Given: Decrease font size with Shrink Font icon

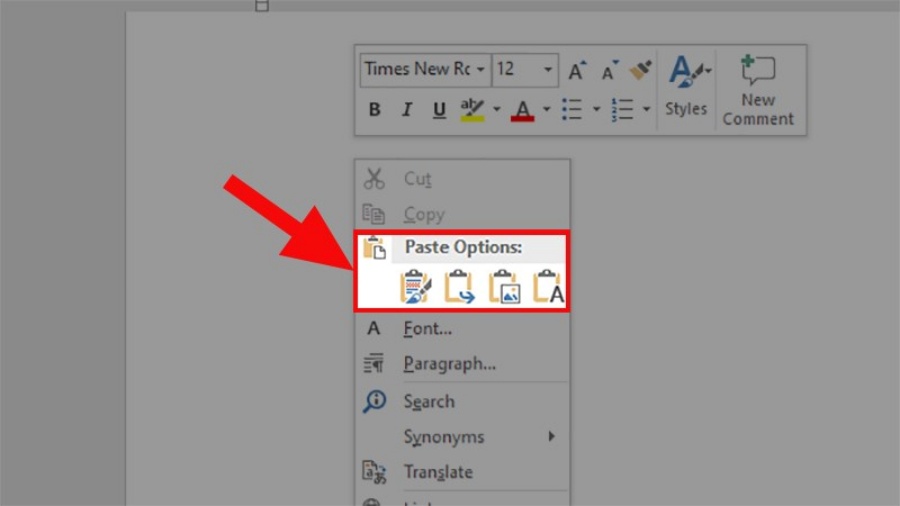Looking at the screenshot, I should pos(609,70).
